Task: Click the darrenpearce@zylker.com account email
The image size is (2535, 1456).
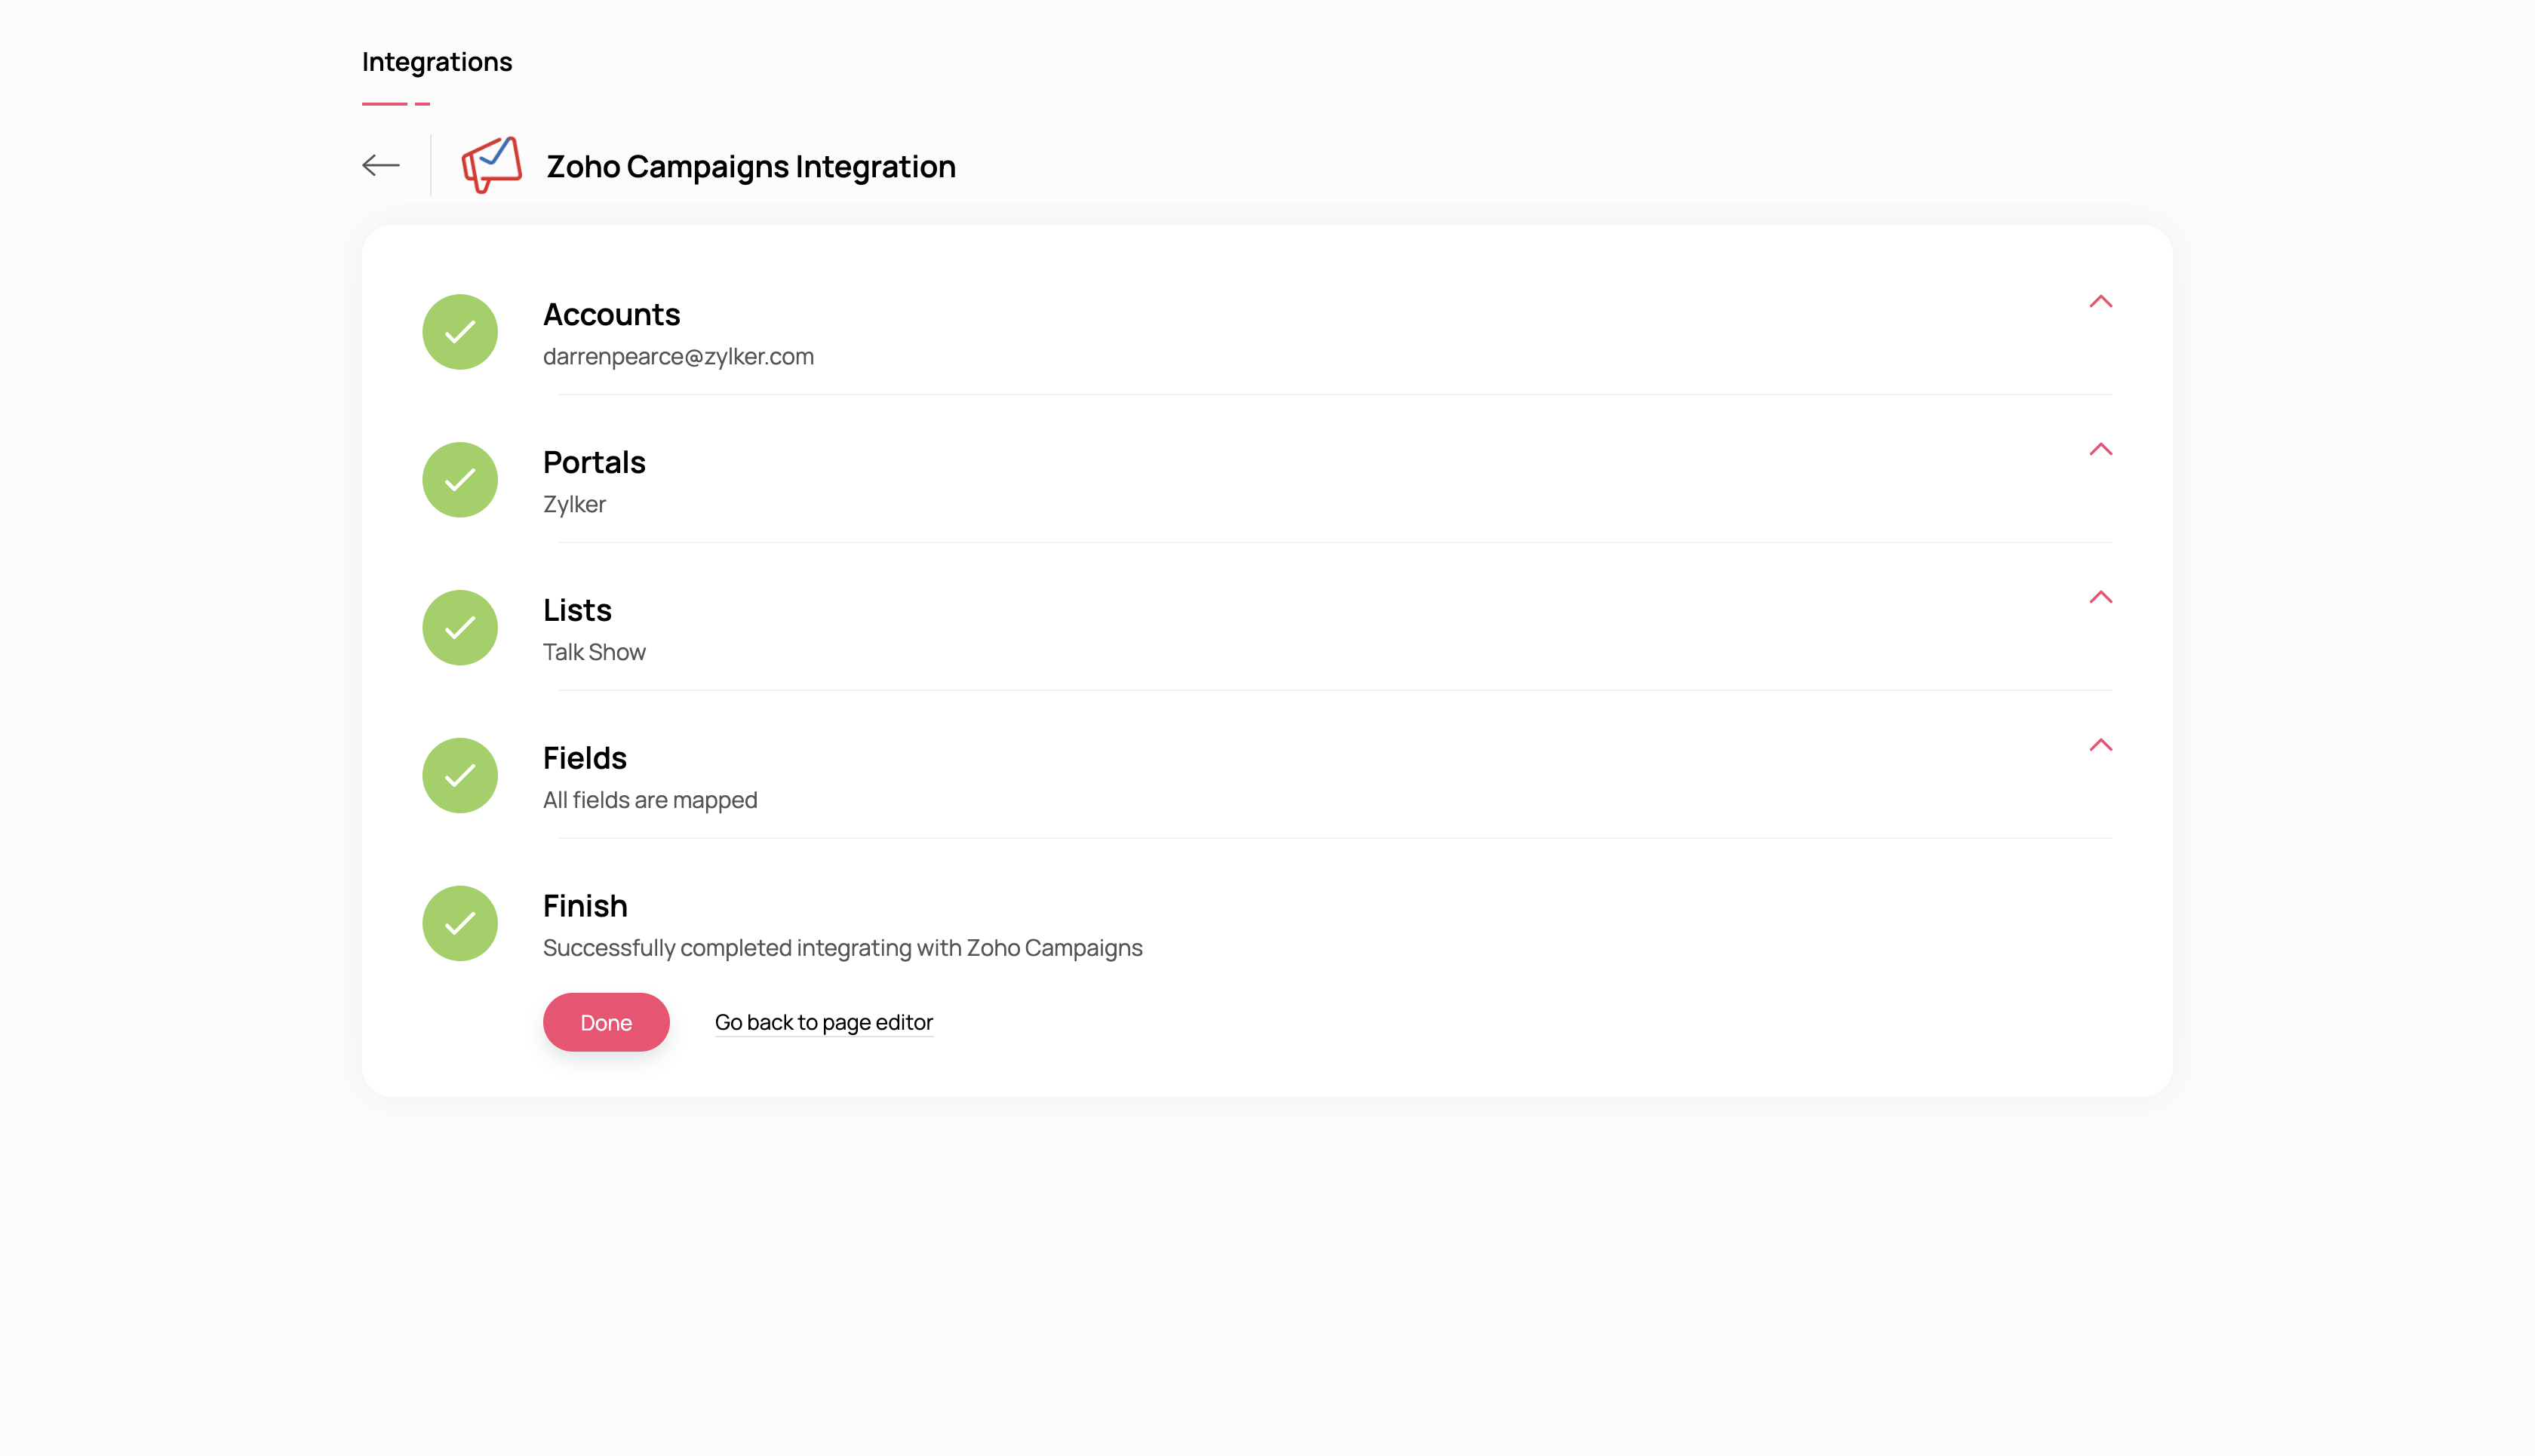Action: 678,357
